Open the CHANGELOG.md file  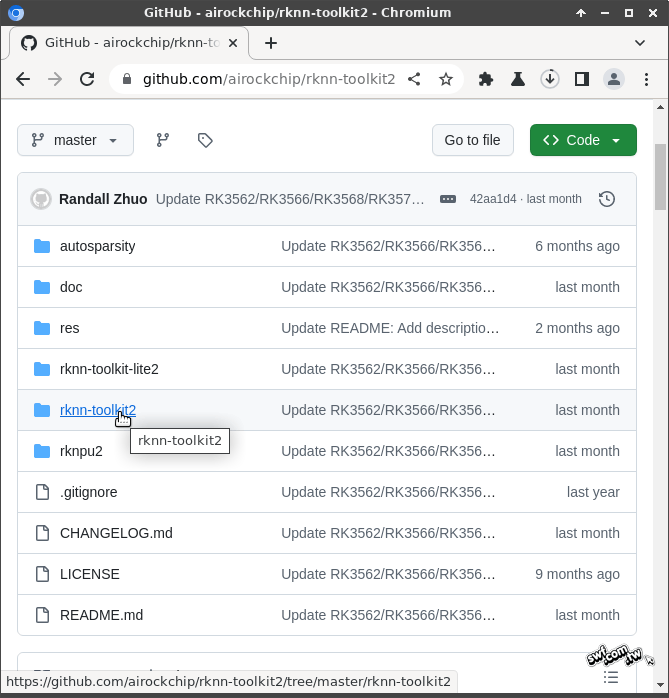coord(116,533)
